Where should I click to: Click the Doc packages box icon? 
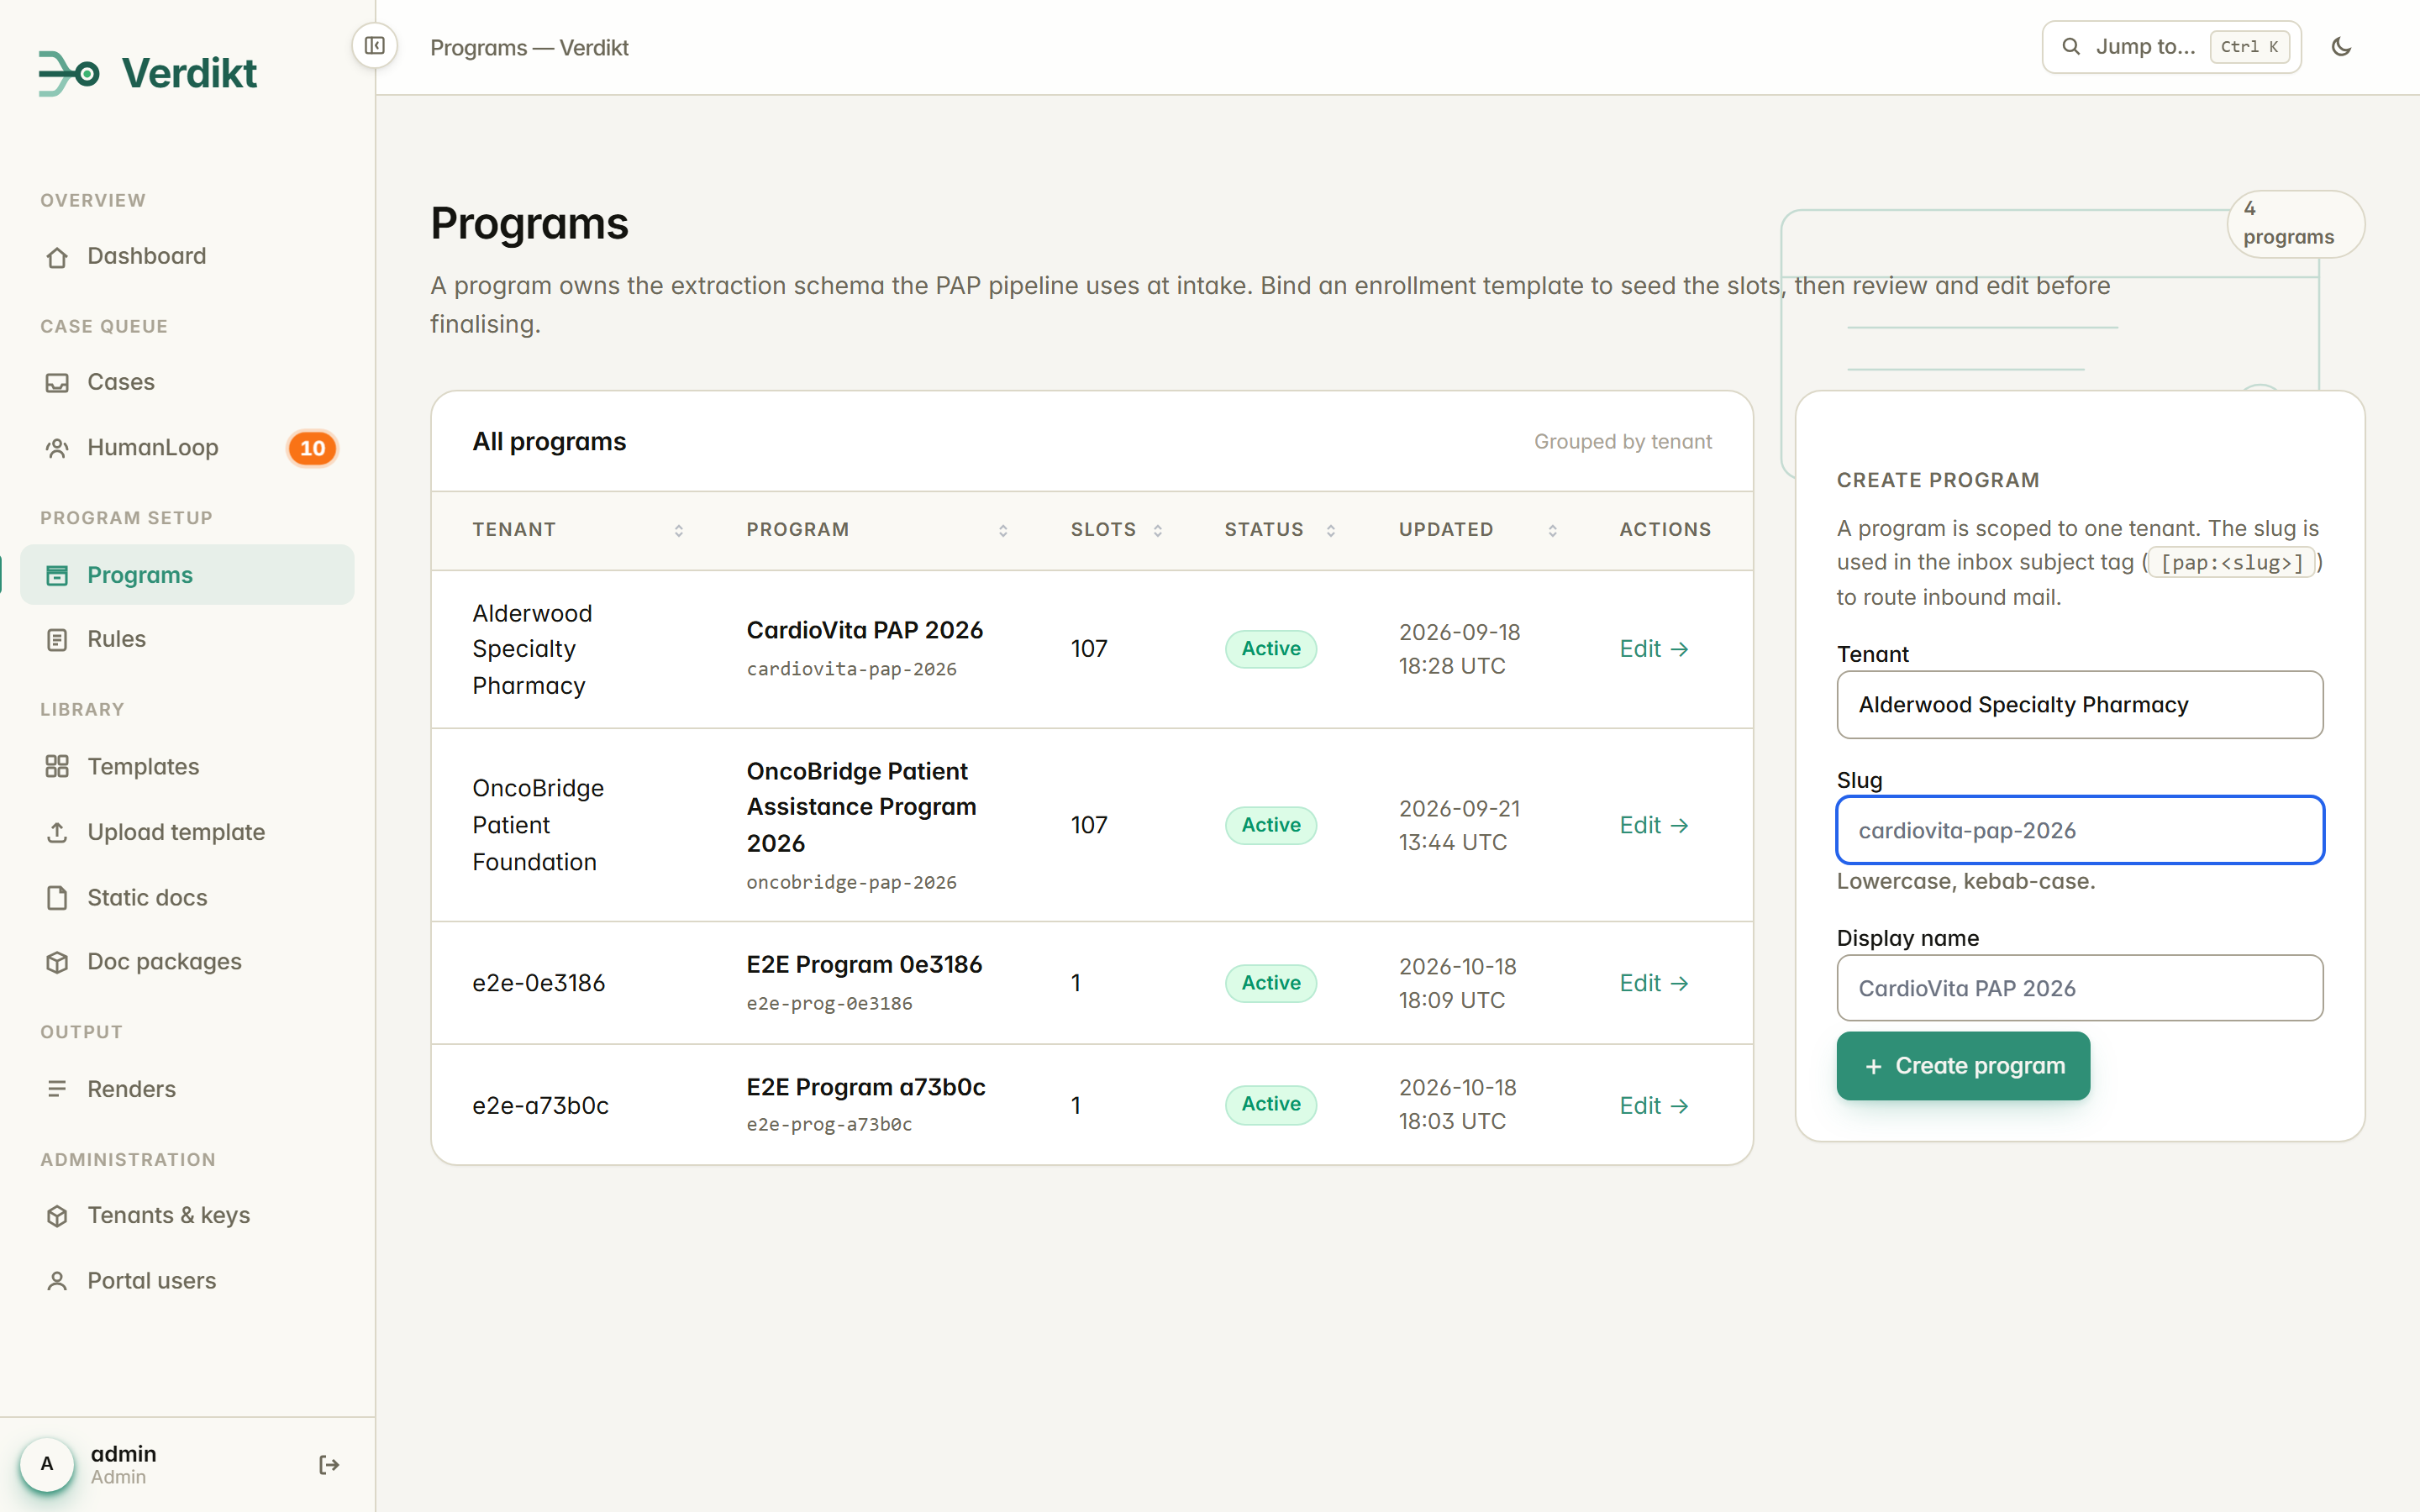point(57,962)
